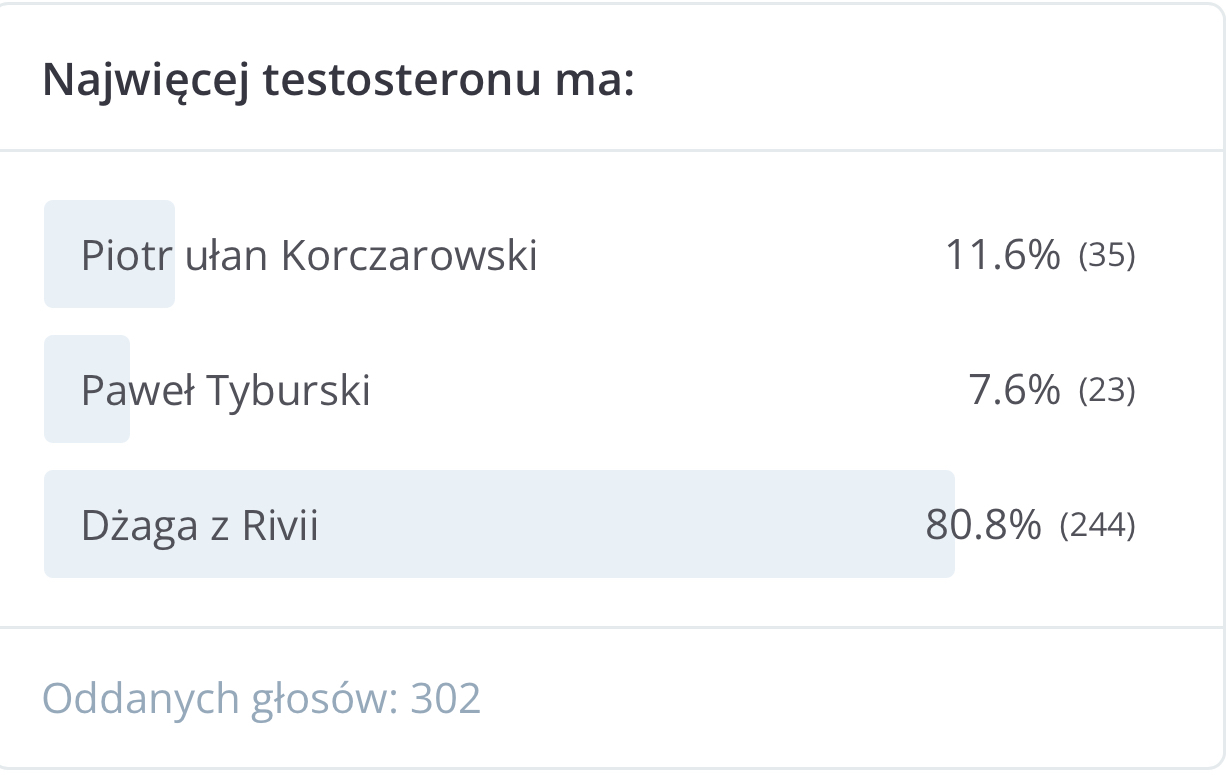Click the (23) vote count
The height and width of the screenshot is (778, 1228).
click(1107, 391)
